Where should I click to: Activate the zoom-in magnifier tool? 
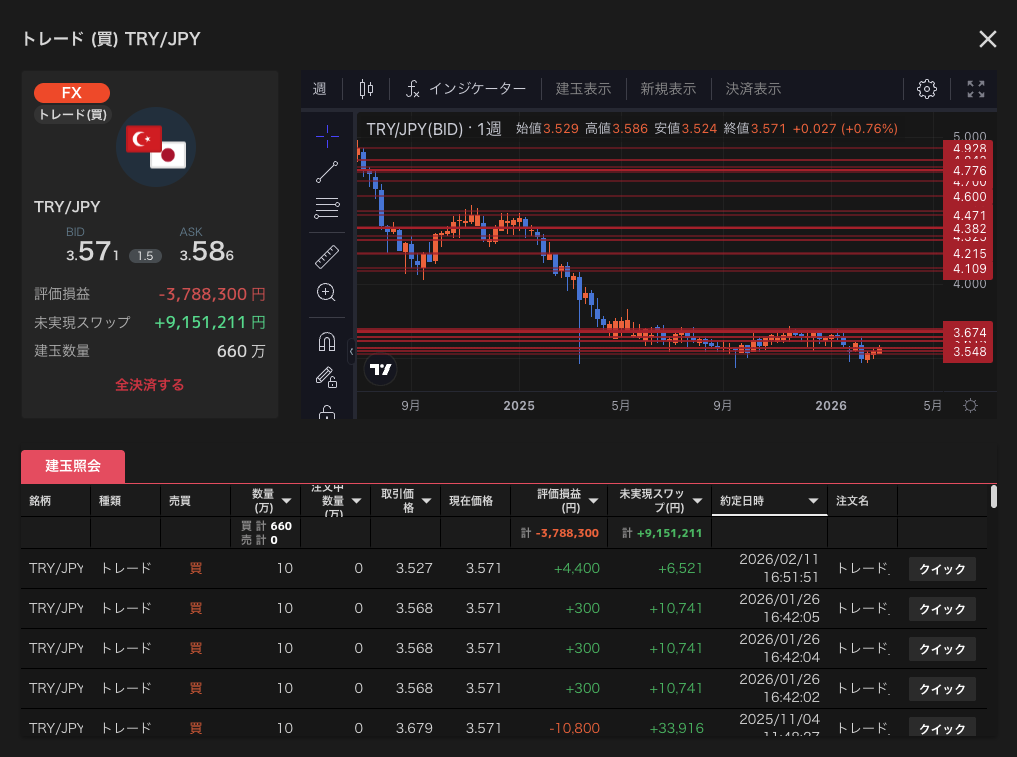(x=327, y=292)
